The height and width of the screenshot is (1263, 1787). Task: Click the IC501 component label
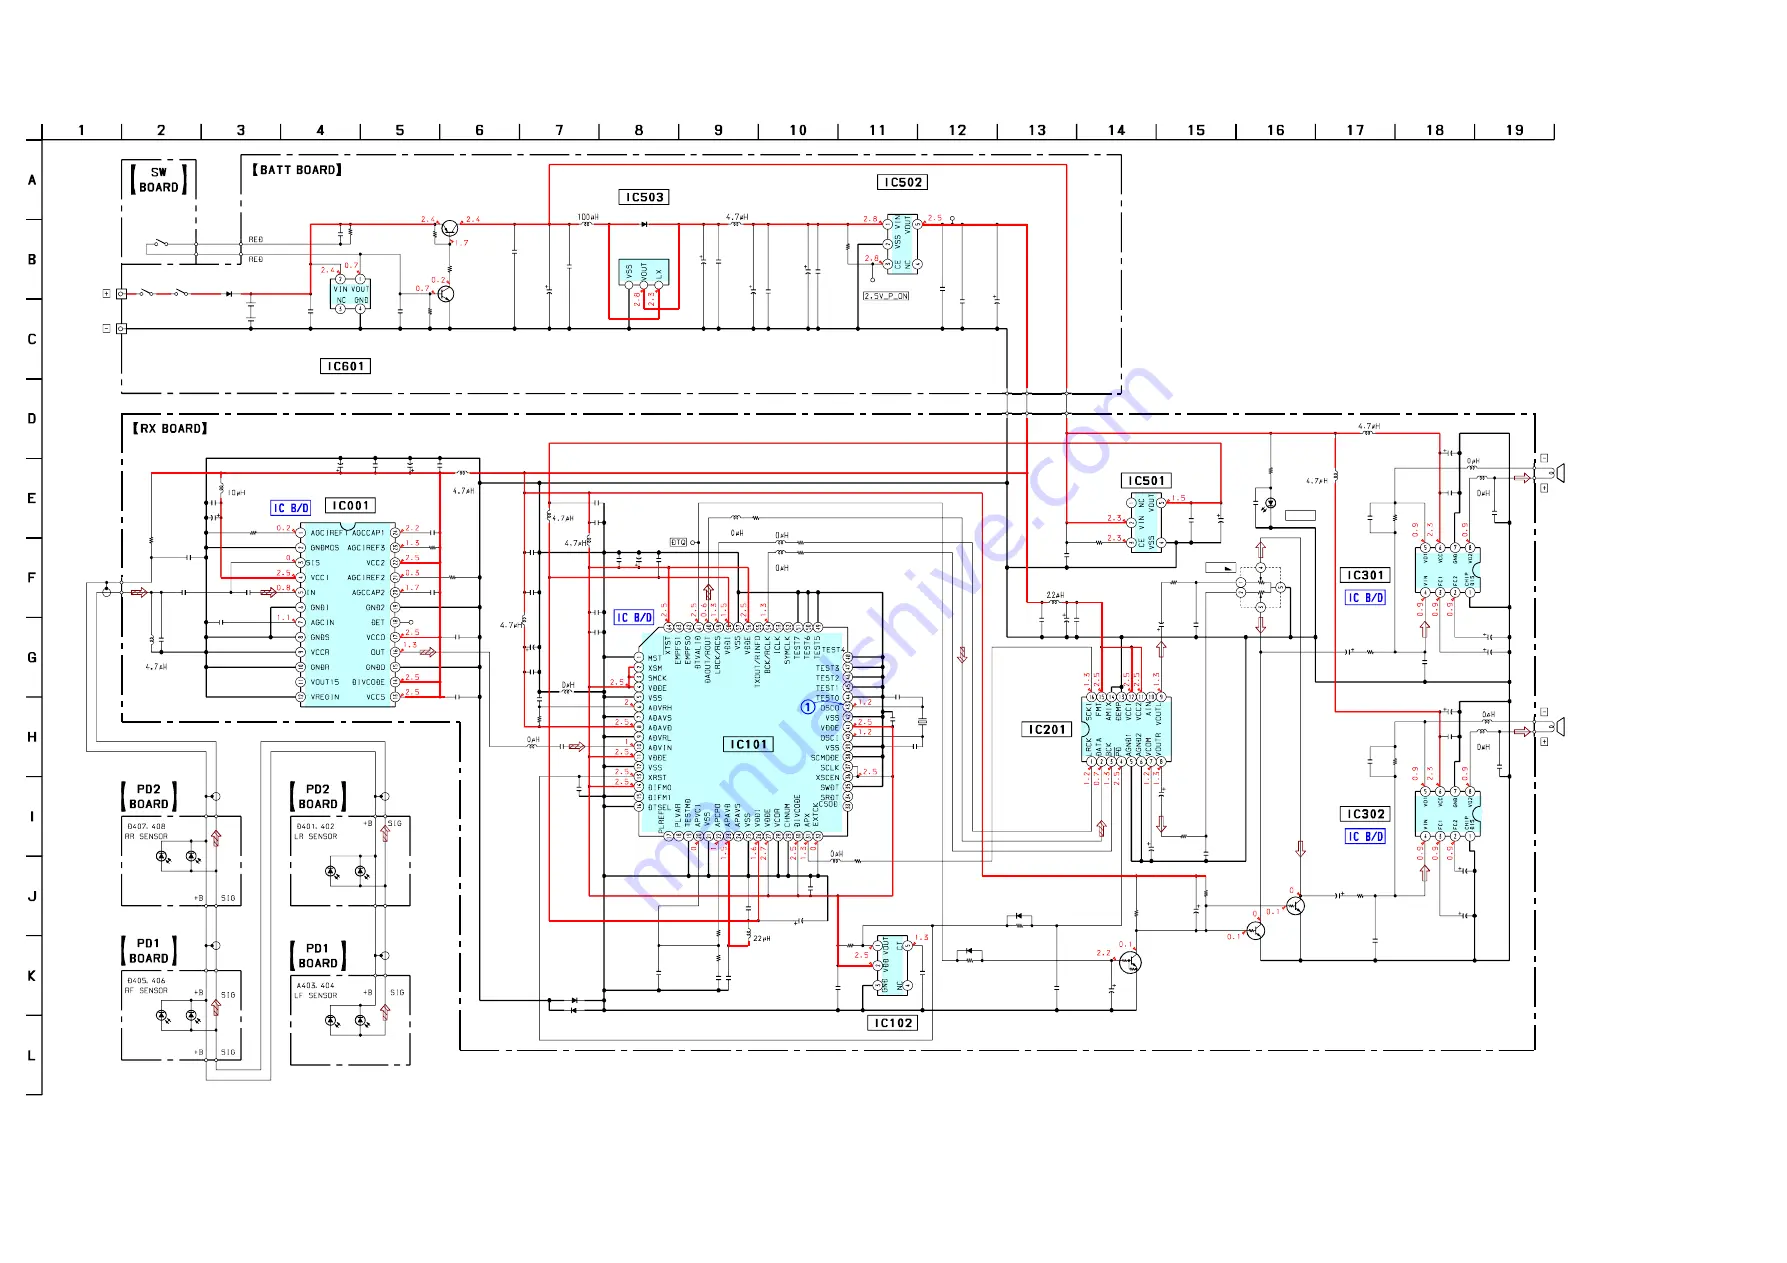[x=1146, y=481]
